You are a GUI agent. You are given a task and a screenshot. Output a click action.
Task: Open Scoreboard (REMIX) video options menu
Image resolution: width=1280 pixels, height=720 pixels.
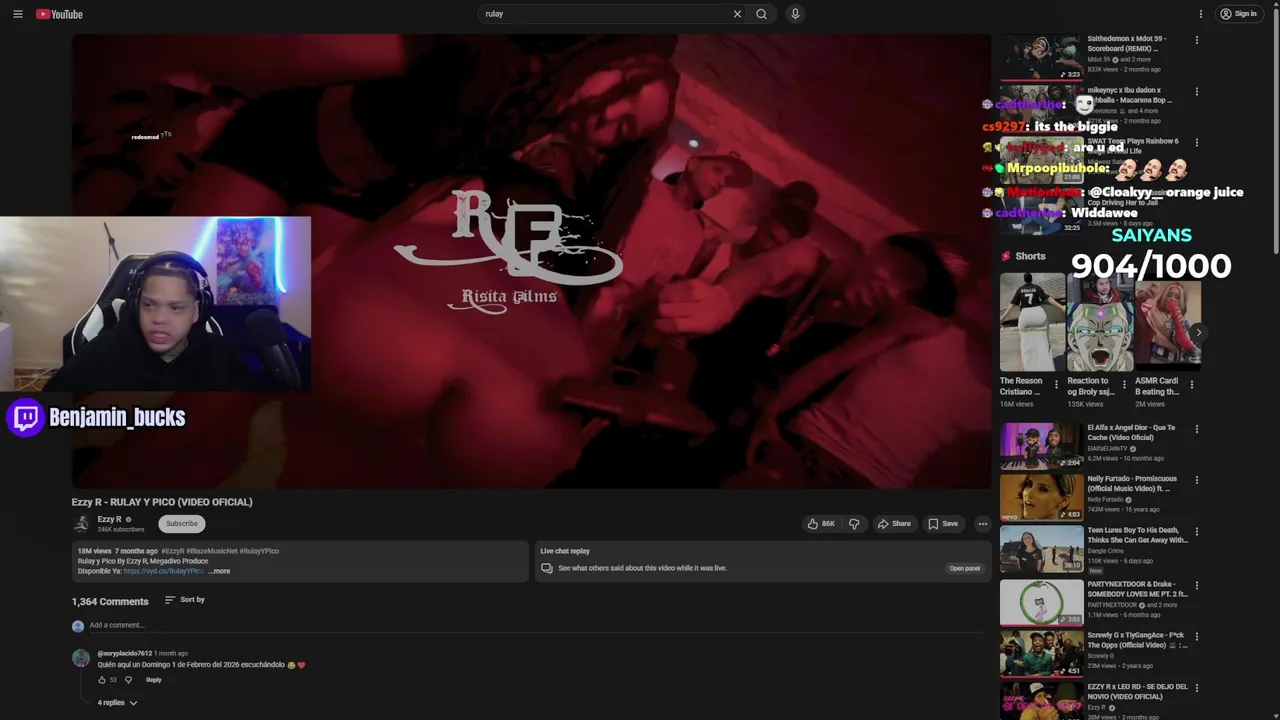tap(1196, 40)
